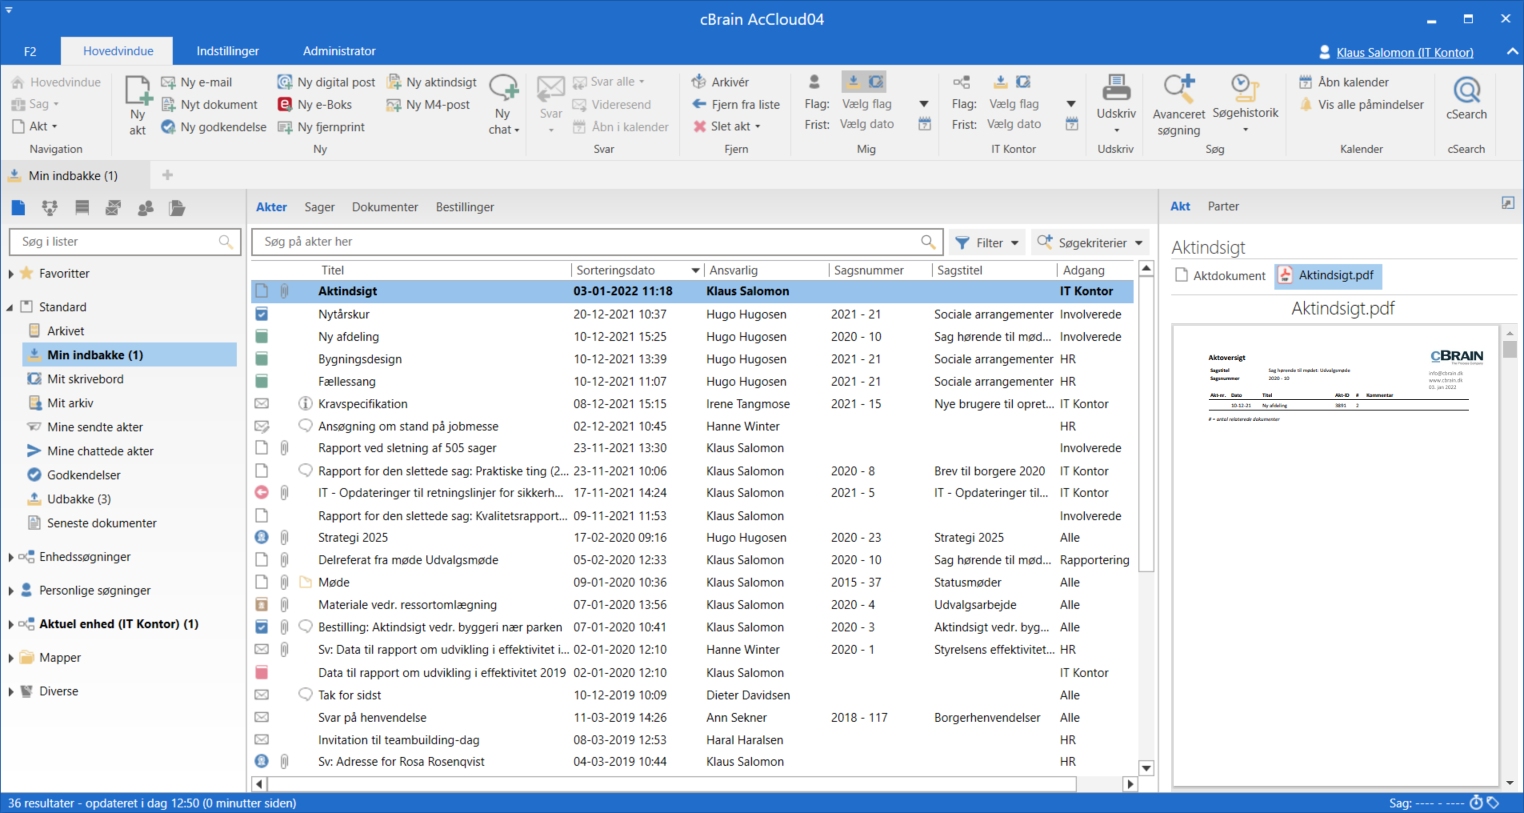Expand the Mapper node
This screenshot has height=813, width=1524.
[x=11, y=658]
